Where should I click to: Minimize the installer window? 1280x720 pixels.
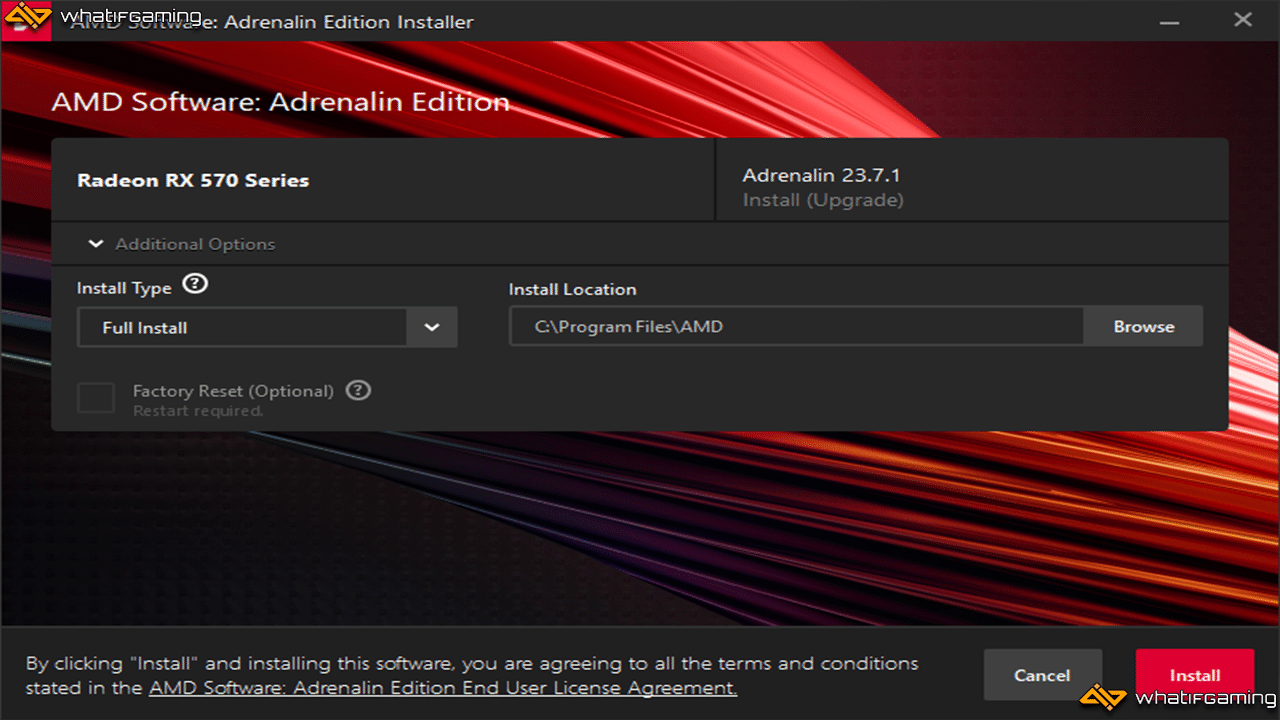pos(1169,20)
